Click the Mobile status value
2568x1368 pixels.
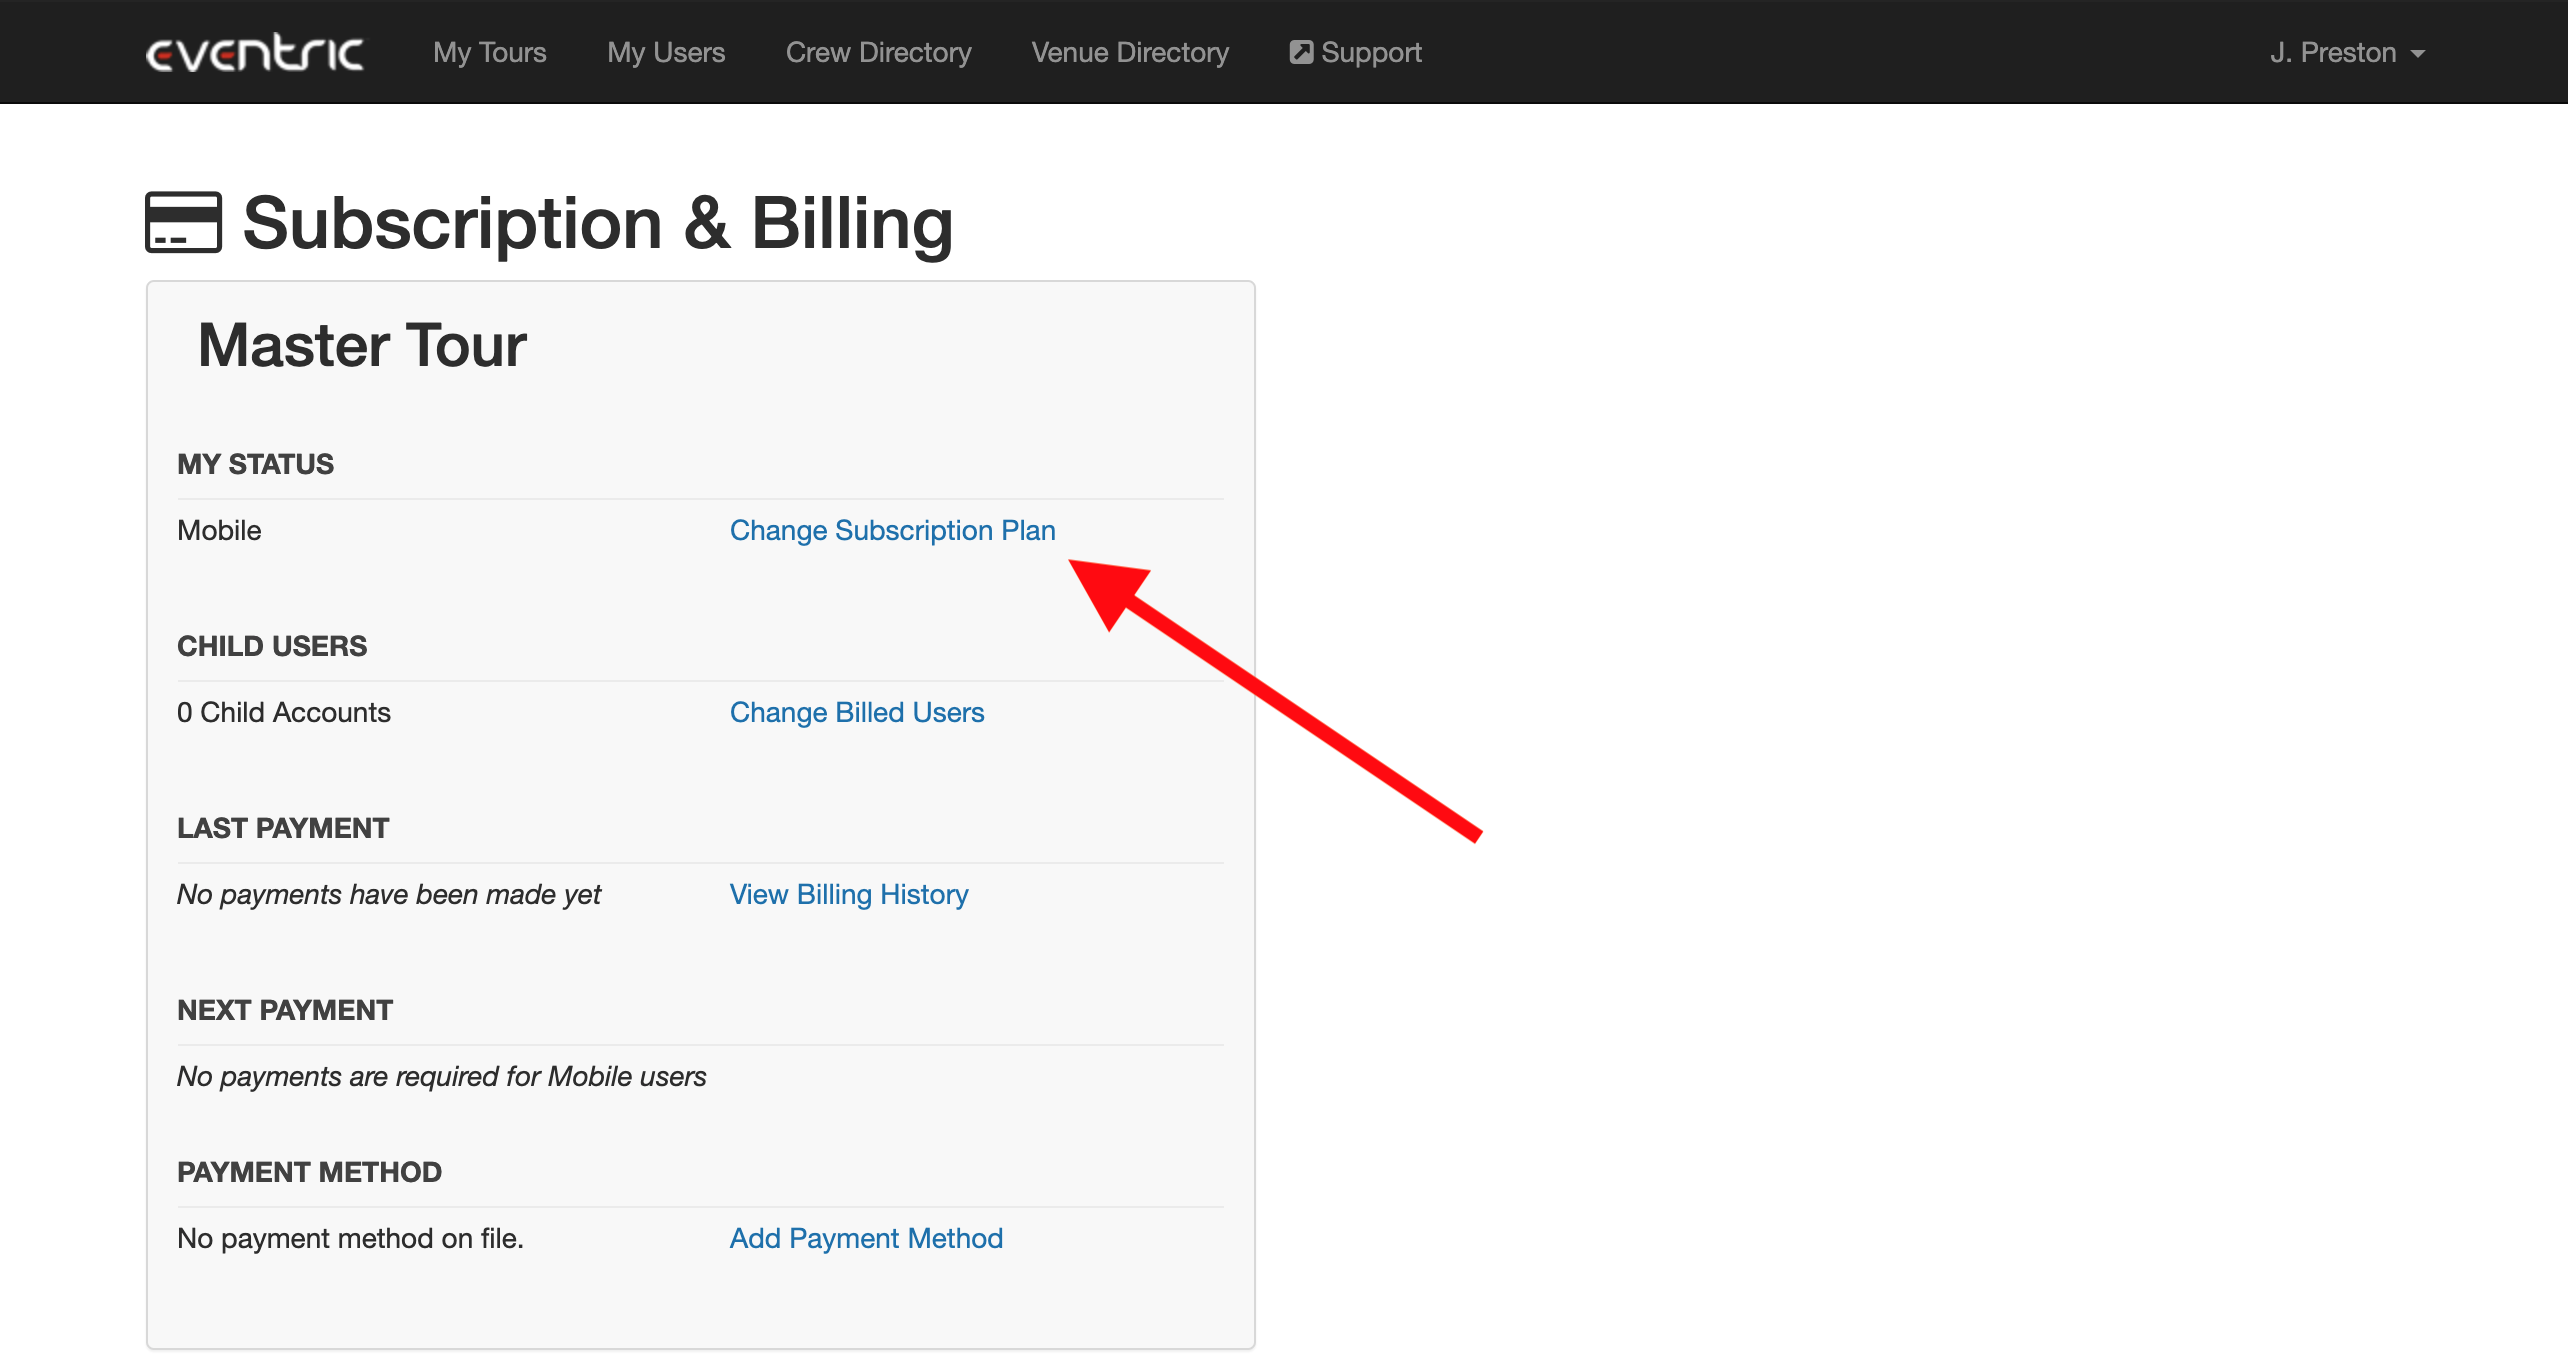point(219,530)
